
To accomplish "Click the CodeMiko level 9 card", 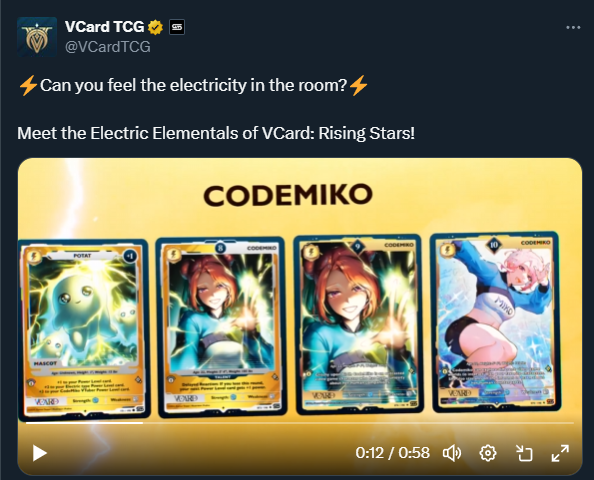I will 358,325.
